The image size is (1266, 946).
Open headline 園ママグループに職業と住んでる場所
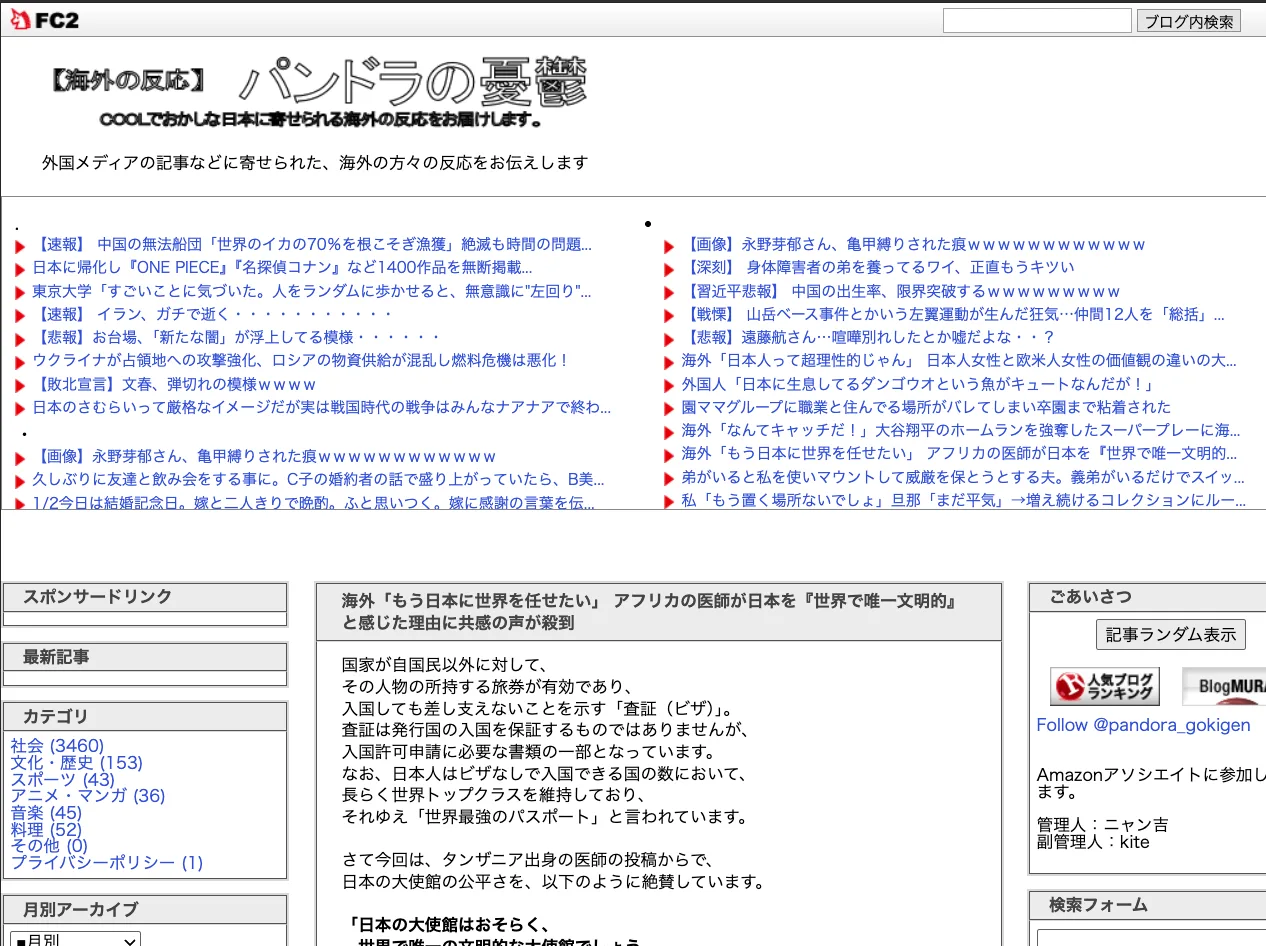pyautogui.click(x=926, y=407)
